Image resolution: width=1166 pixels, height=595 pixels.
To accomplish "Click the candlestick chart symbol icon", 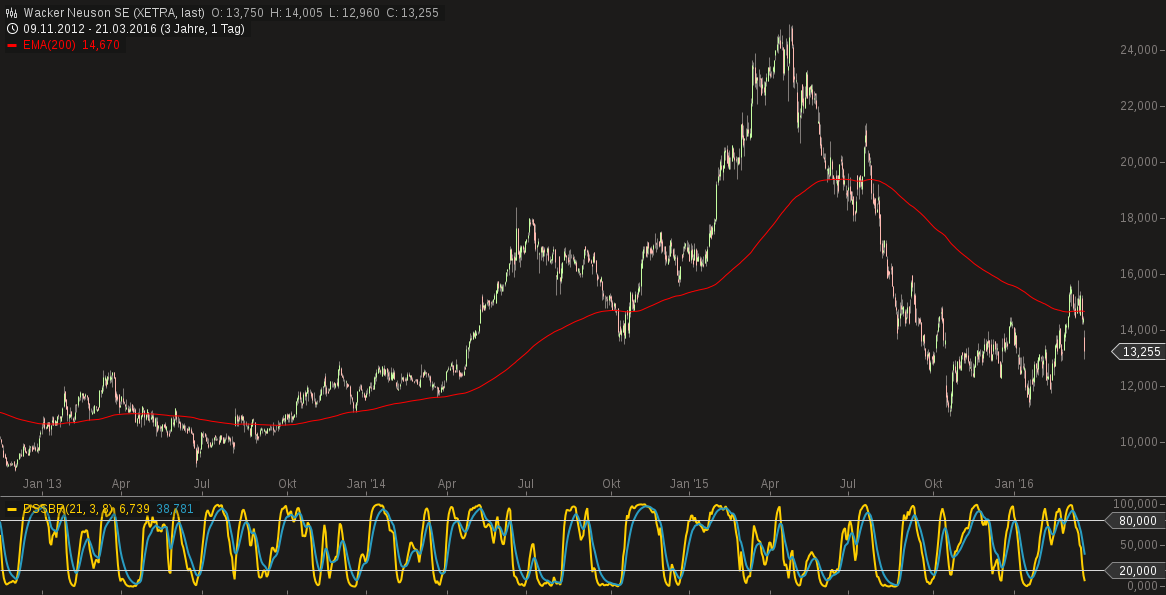I will [x=10, y=12].
